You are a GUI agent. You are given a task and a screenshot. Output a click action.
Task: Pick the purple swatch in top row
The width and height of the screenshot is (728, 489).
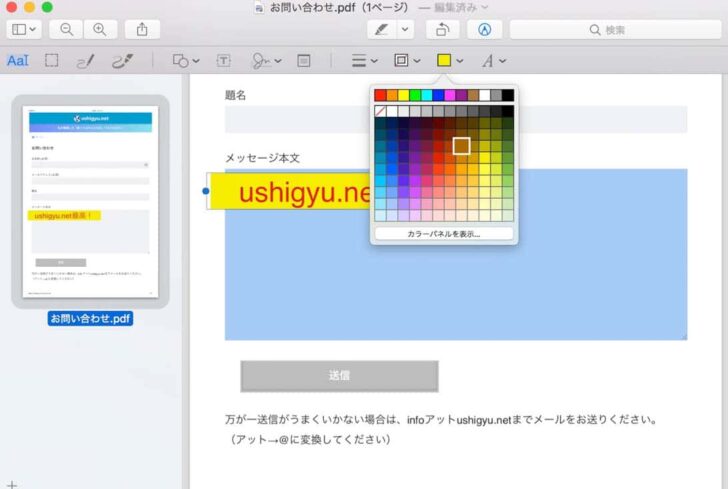tap(462, 95)
